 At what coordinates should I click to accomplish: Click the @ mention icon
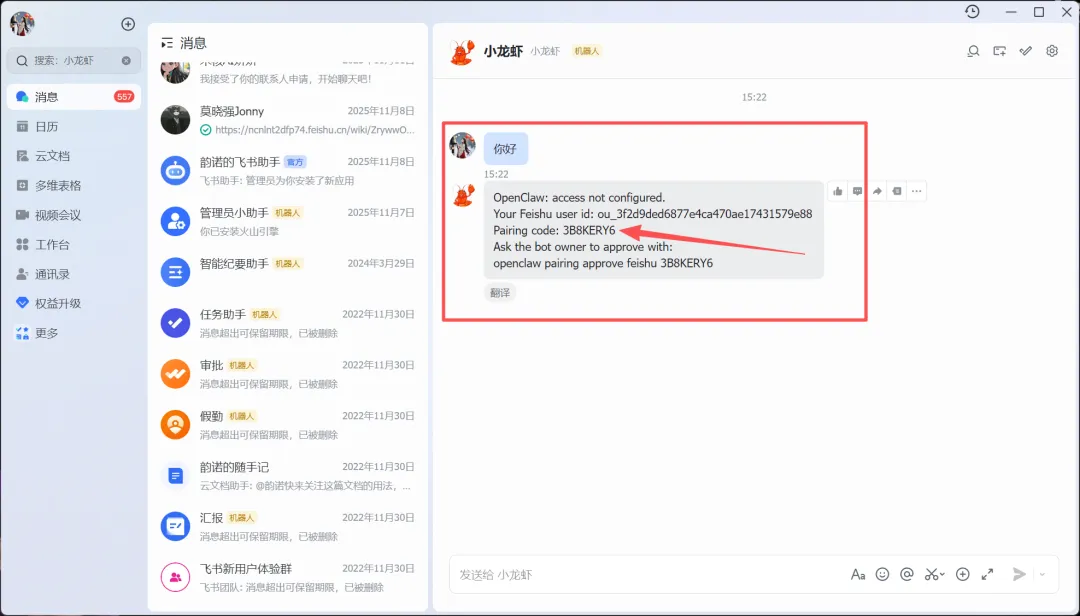(906, 574)
